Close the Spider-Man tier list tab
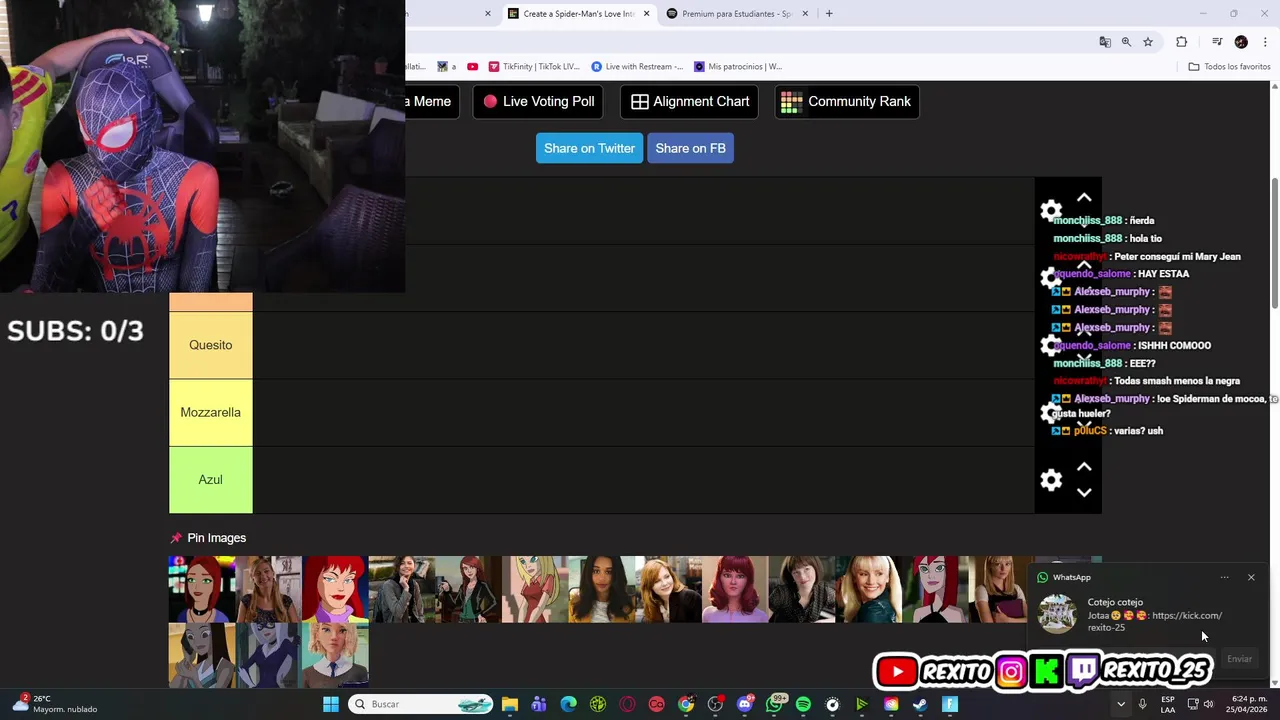Viewport: 1280px width, 720px height. click(x=647, y=14)
